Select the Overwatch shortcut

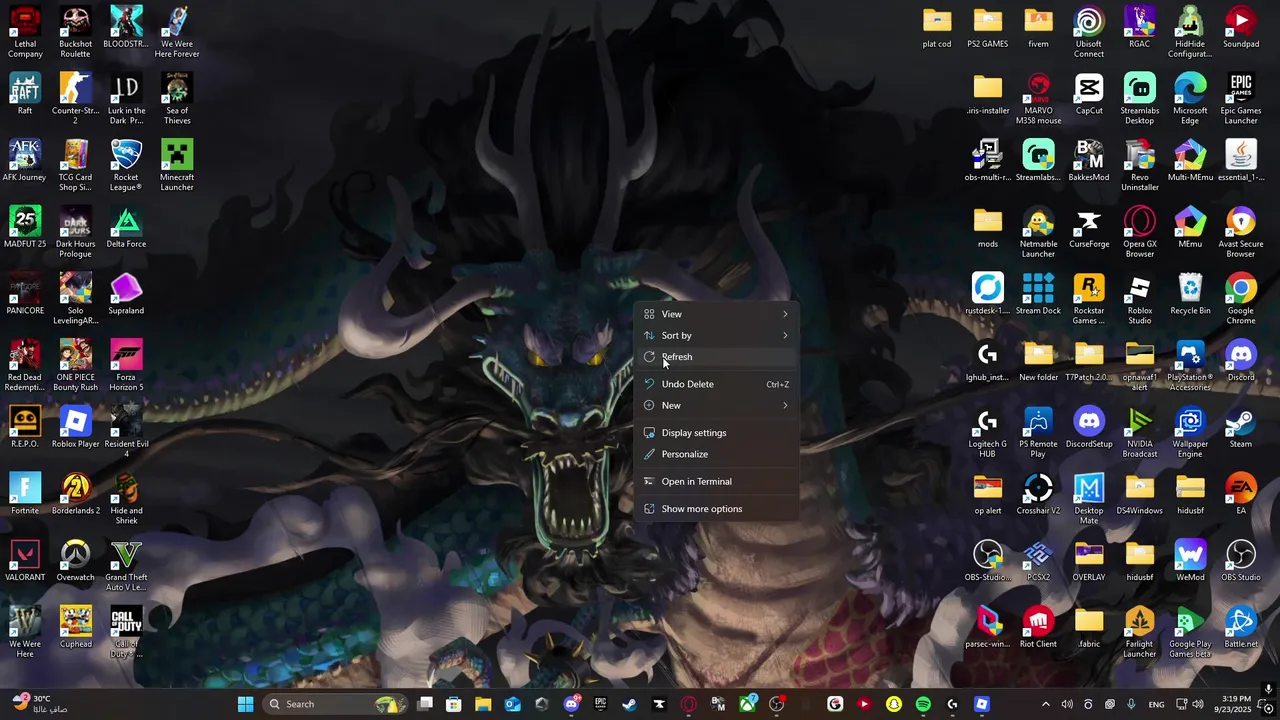[75, 561]
